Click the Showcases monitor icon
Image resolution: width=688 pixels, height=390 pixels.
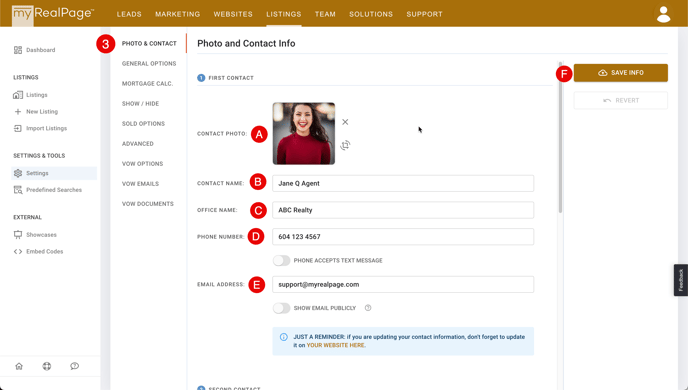pyautogui.click(x=18, y=235)
